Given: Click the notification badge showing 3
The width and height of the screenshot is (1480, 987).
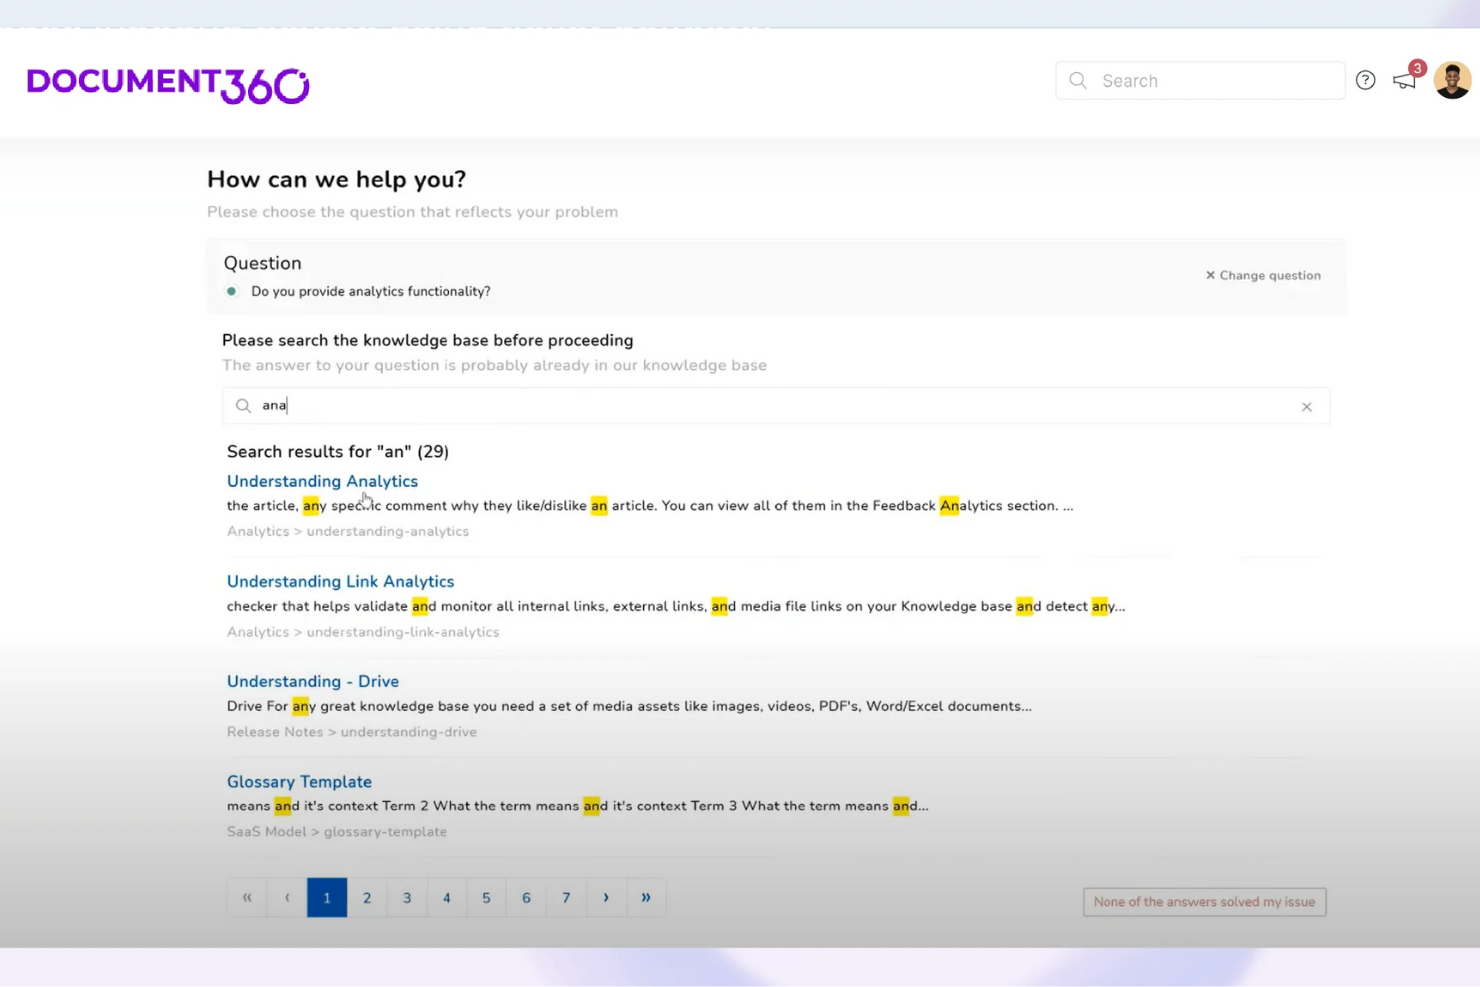Looking at the screenshot, I should pyautogui.click(x=1417, y=68).
